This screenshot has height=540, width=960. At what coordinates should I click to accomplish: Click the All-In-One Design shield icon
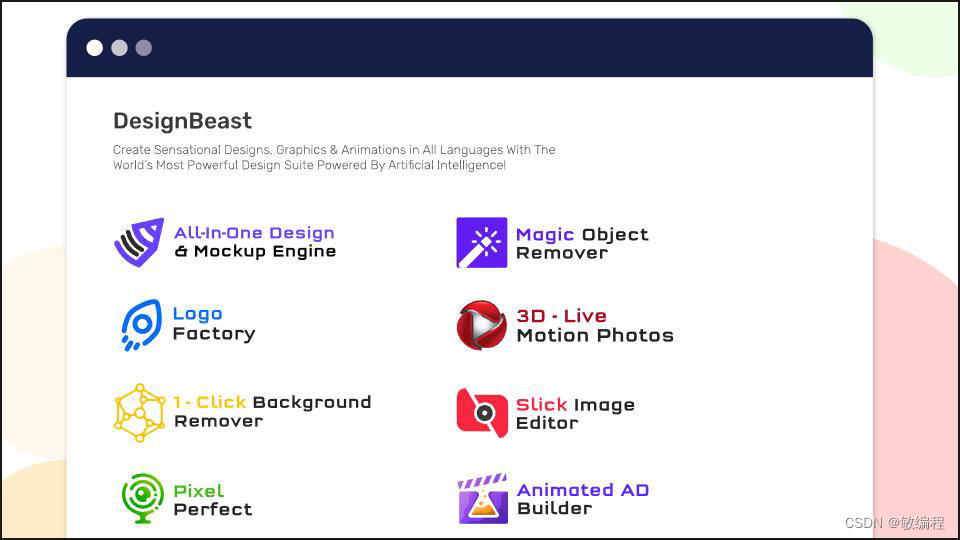click(139, 242)
